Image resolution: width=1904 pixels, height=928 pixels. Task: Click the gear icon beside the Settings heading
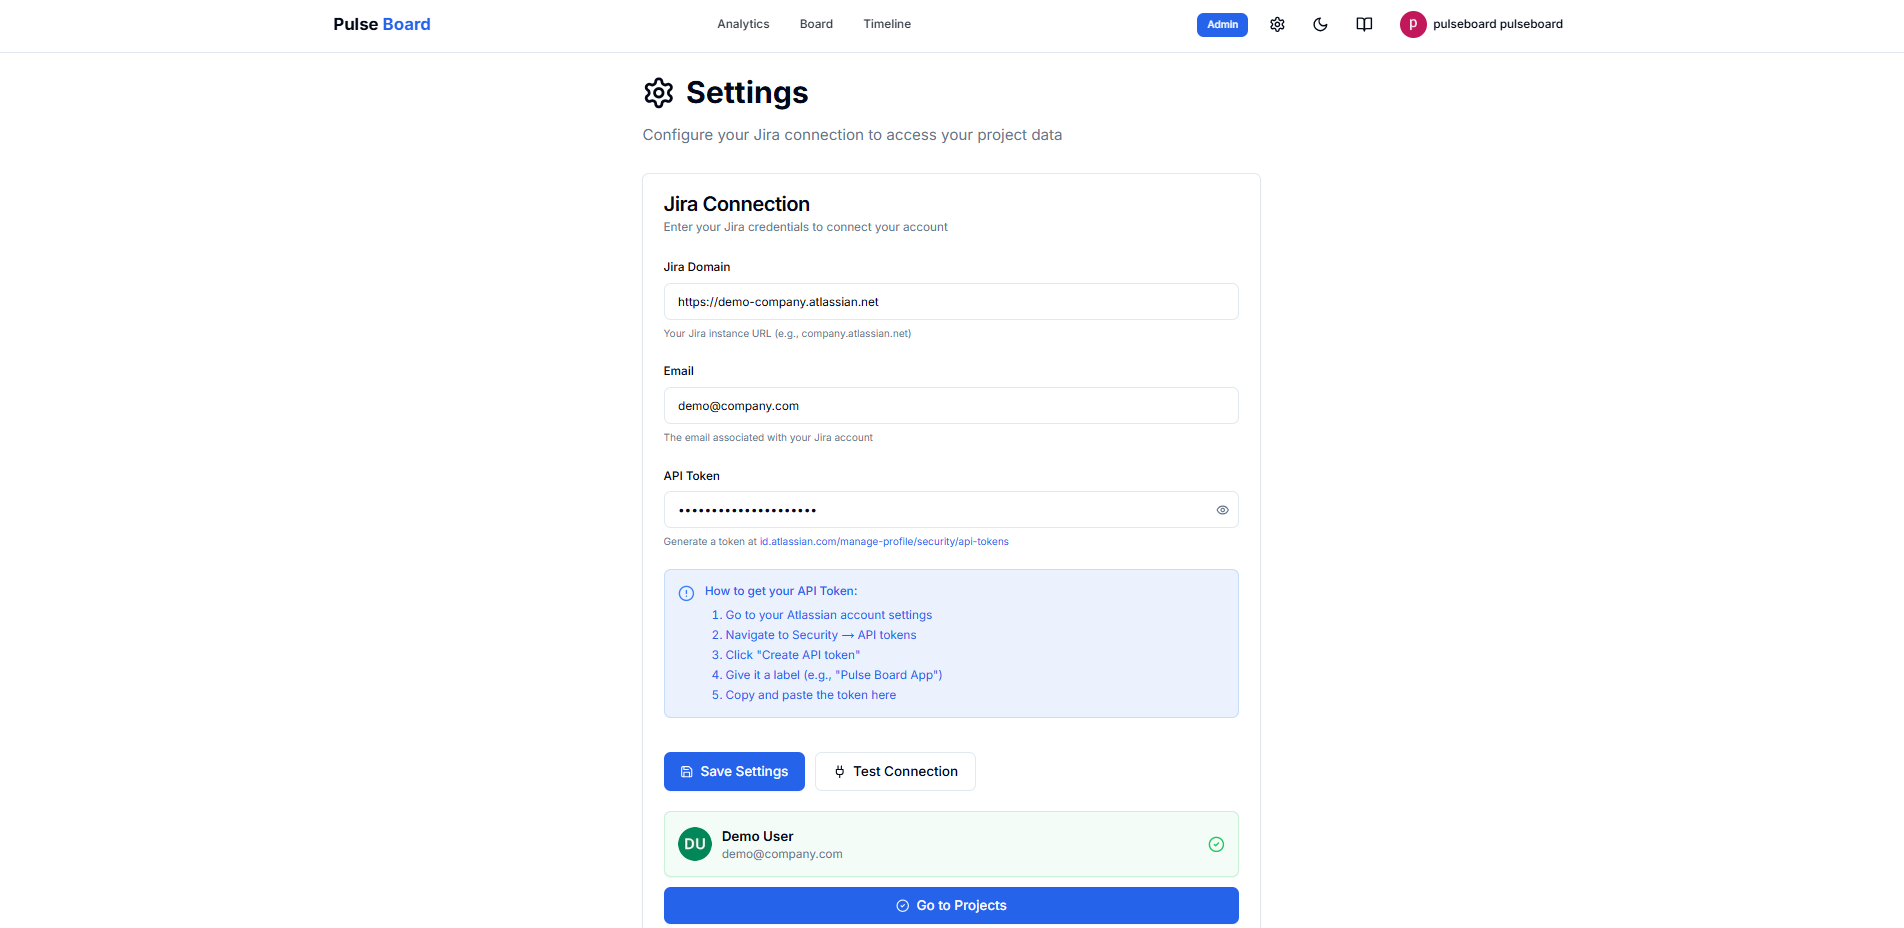tap(658, 92)
